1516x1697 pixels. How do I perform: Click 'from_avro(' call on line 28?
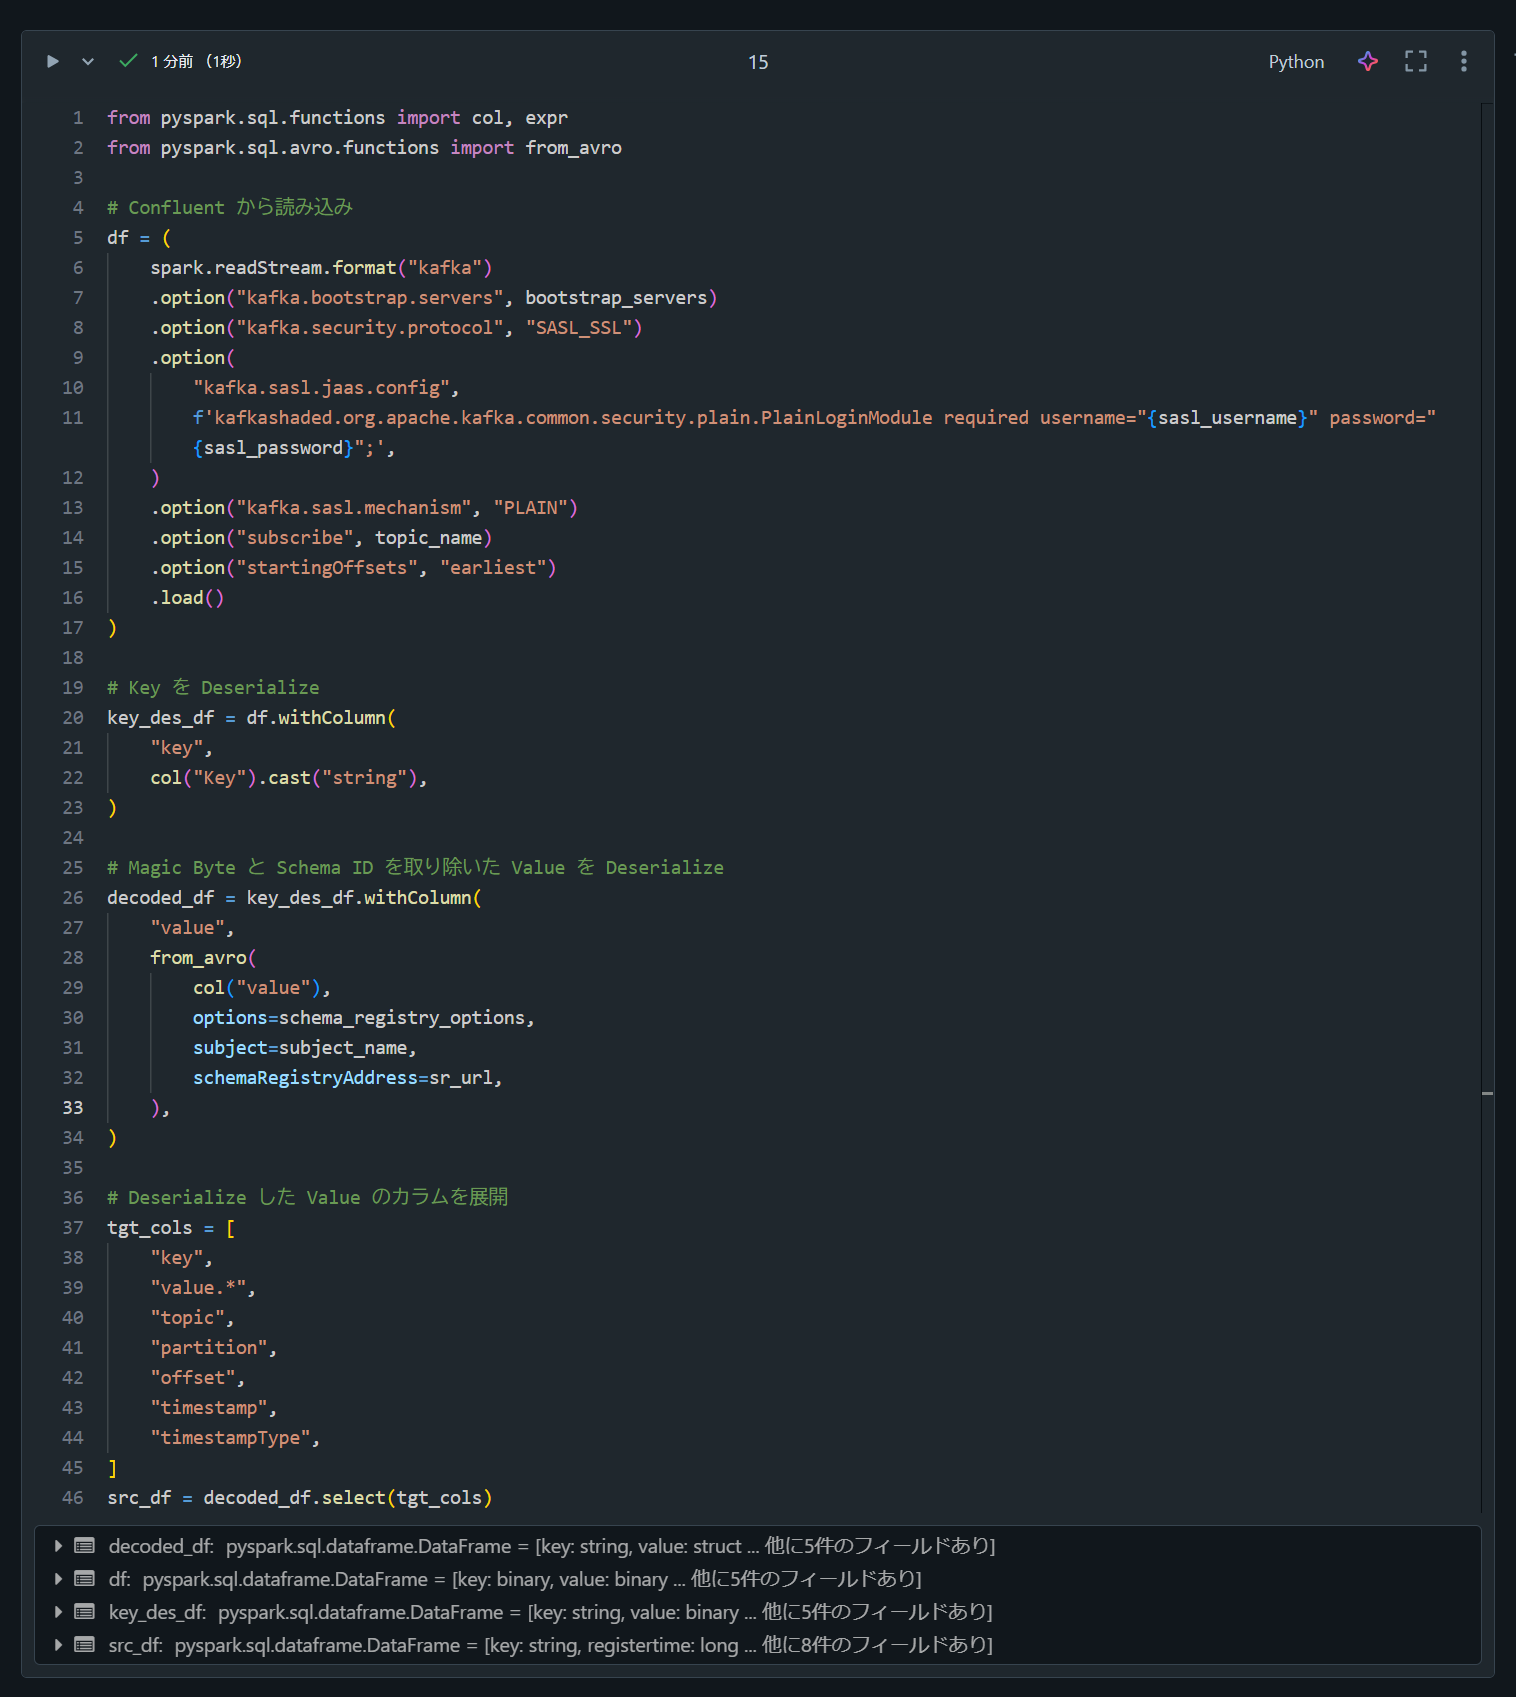click(x=203, y=958)
